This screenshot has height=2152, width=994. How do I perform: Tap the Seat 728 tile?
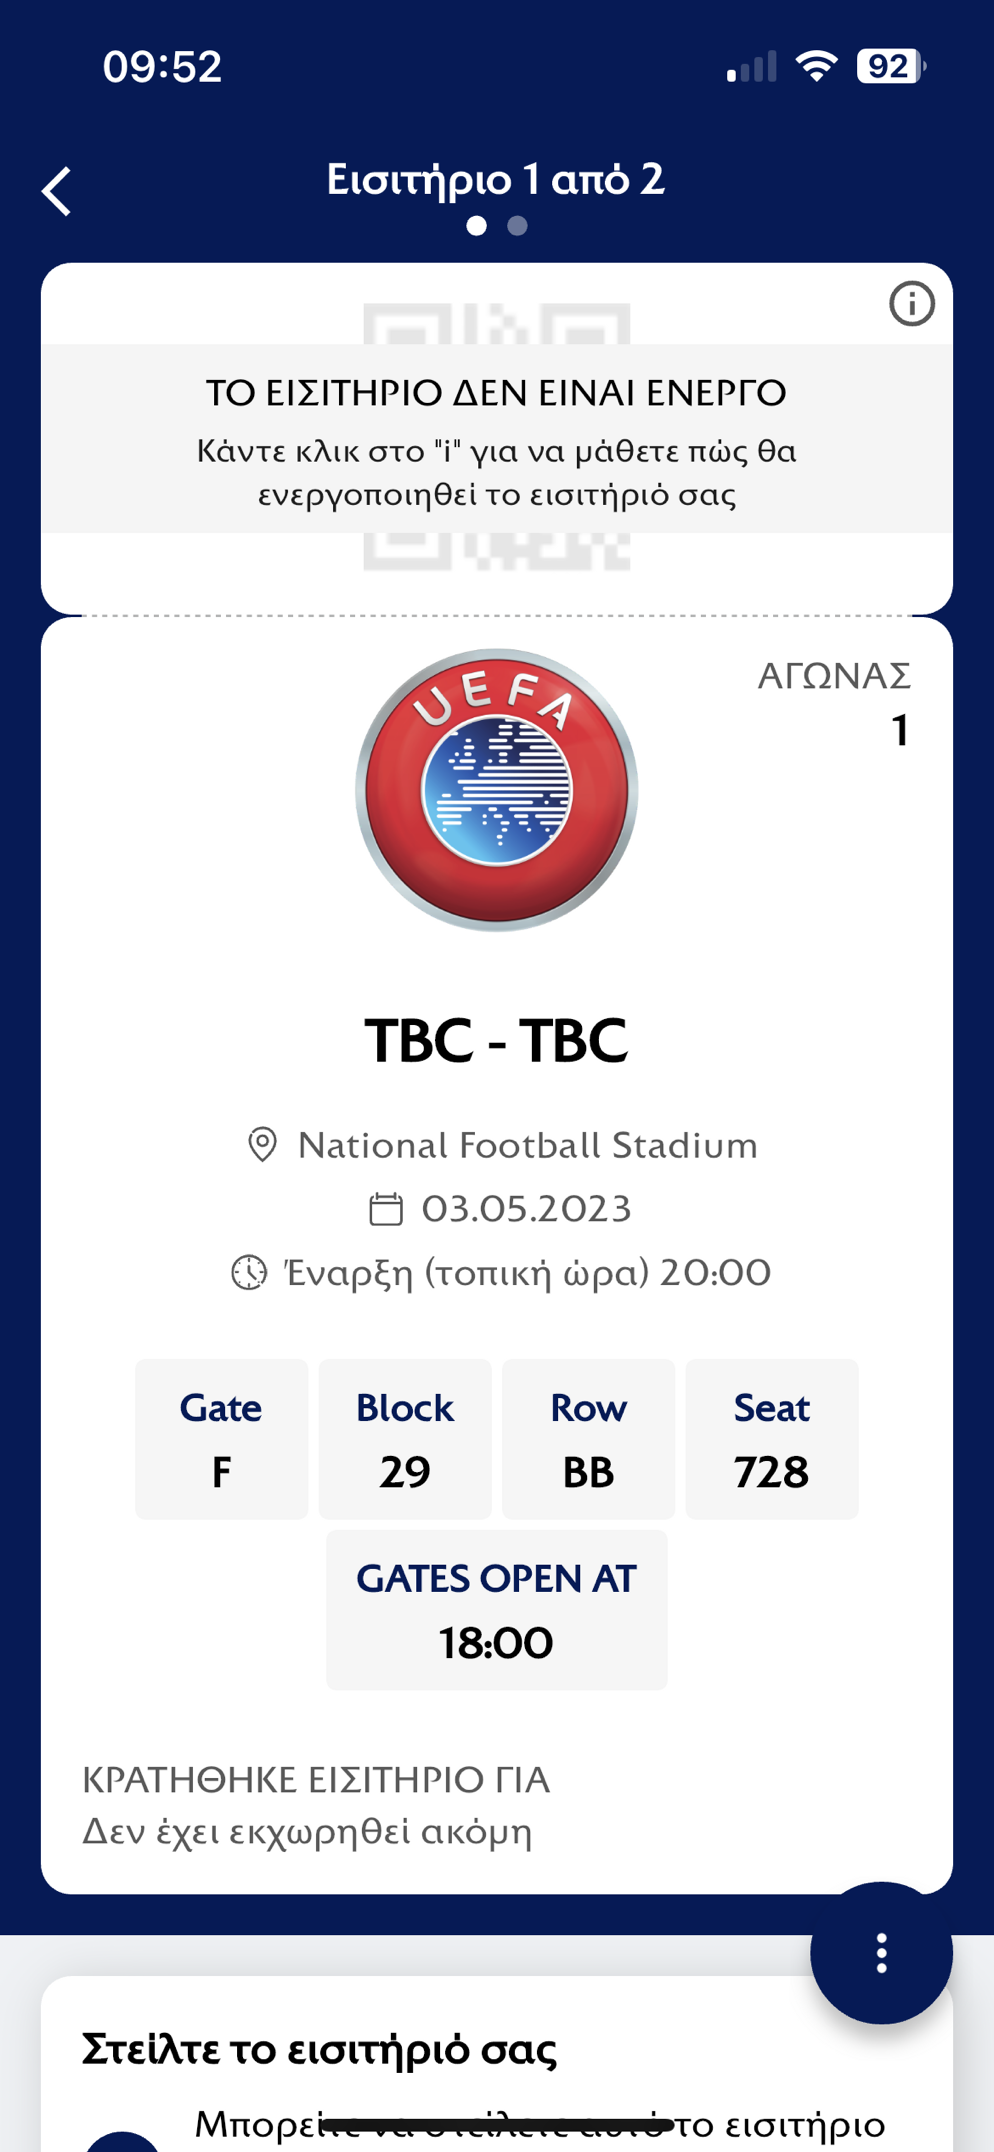pos(772,1439)
